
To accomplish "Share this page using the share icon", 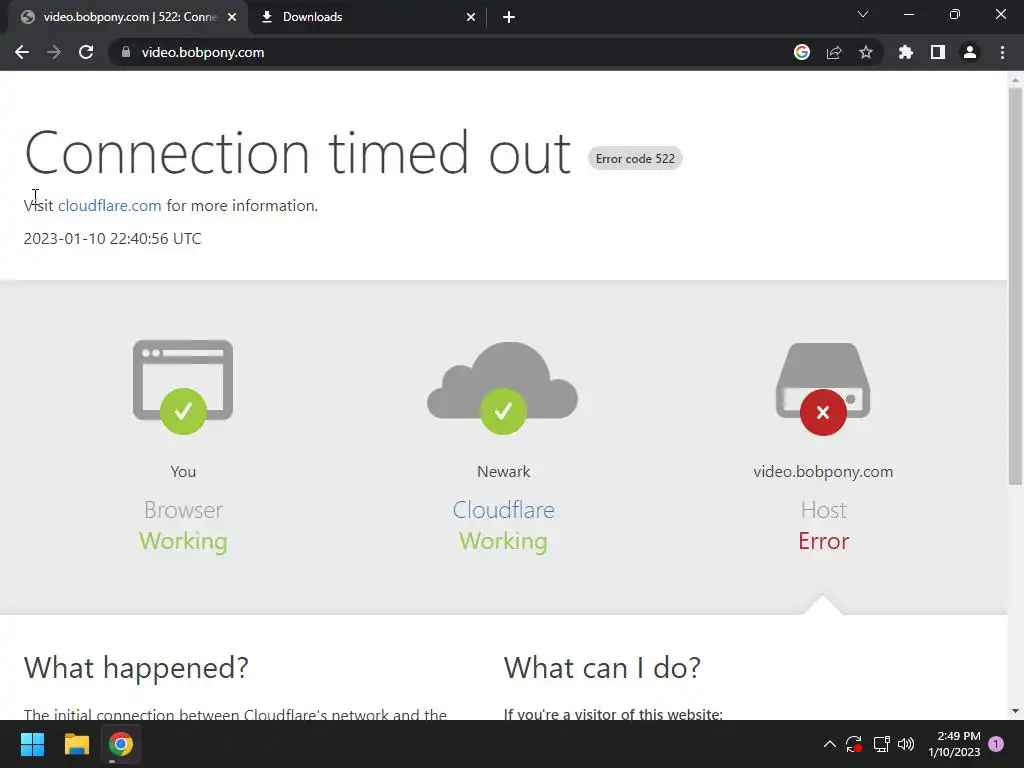I will pos(834,52).
